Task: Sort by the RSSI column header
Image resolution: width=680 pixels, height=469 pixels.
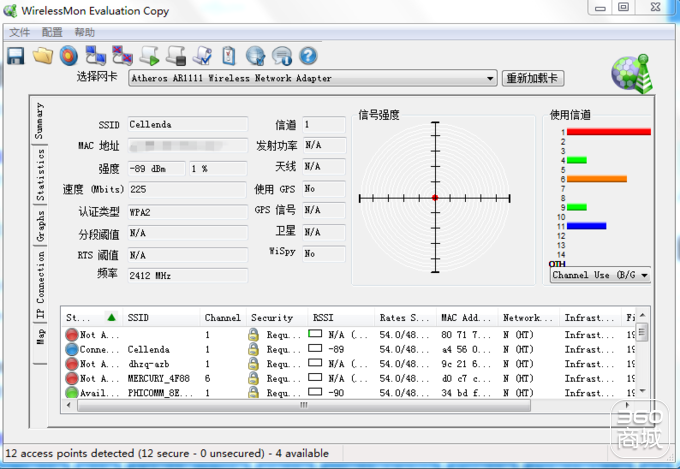Action: [341, 318]
